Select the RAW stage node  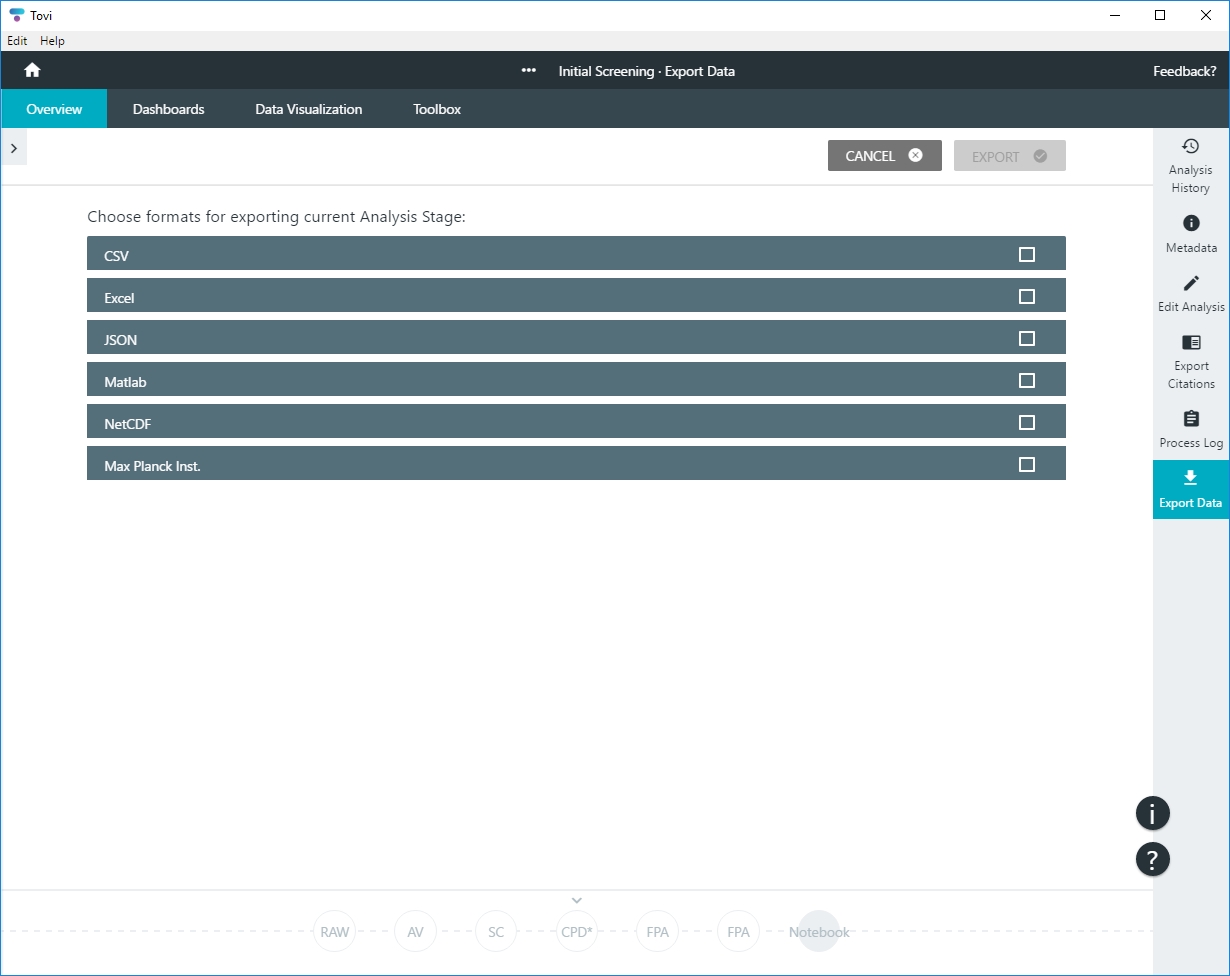[x=335, y=932]
